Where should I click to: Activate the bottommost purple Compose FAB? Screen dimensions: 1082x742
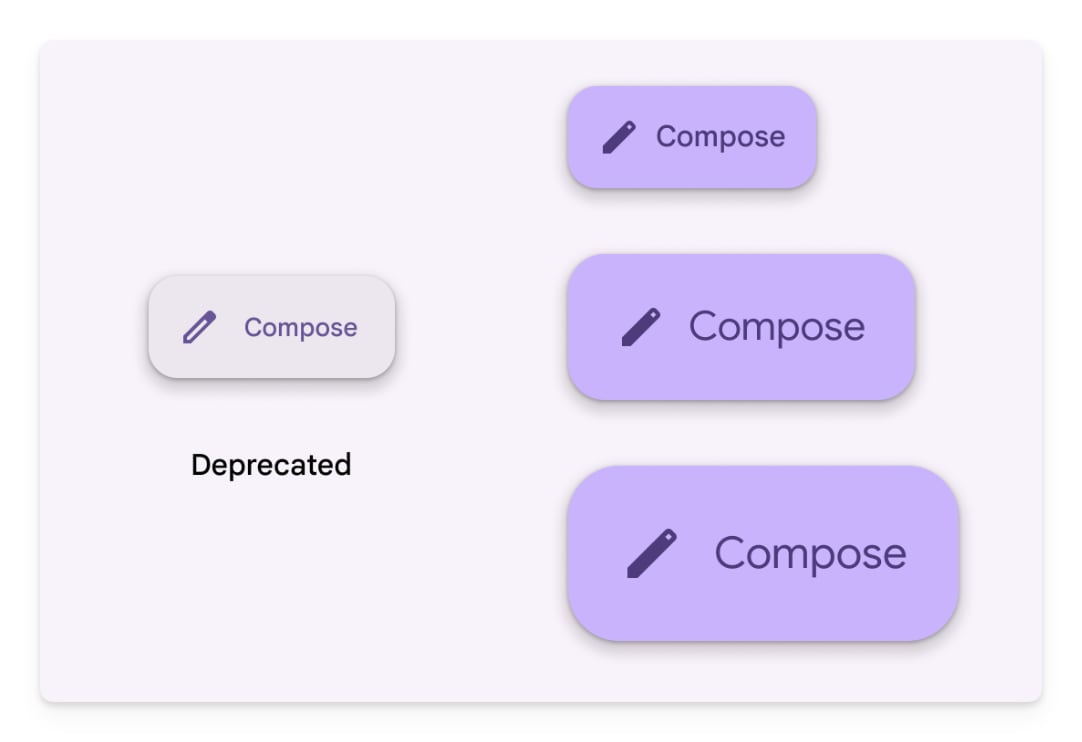[763, 553]
